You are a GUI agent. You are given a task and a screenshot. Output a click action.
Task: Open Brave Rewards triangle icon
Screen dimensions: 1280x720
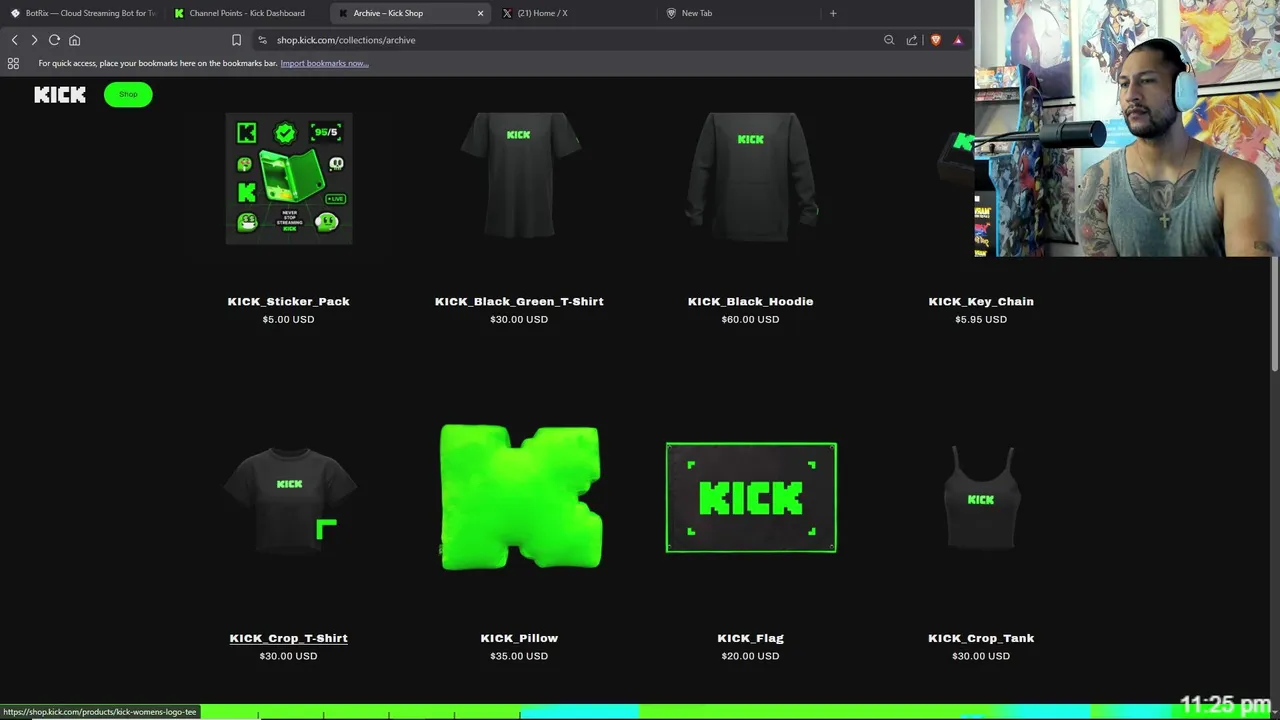(x=958, y=40)
